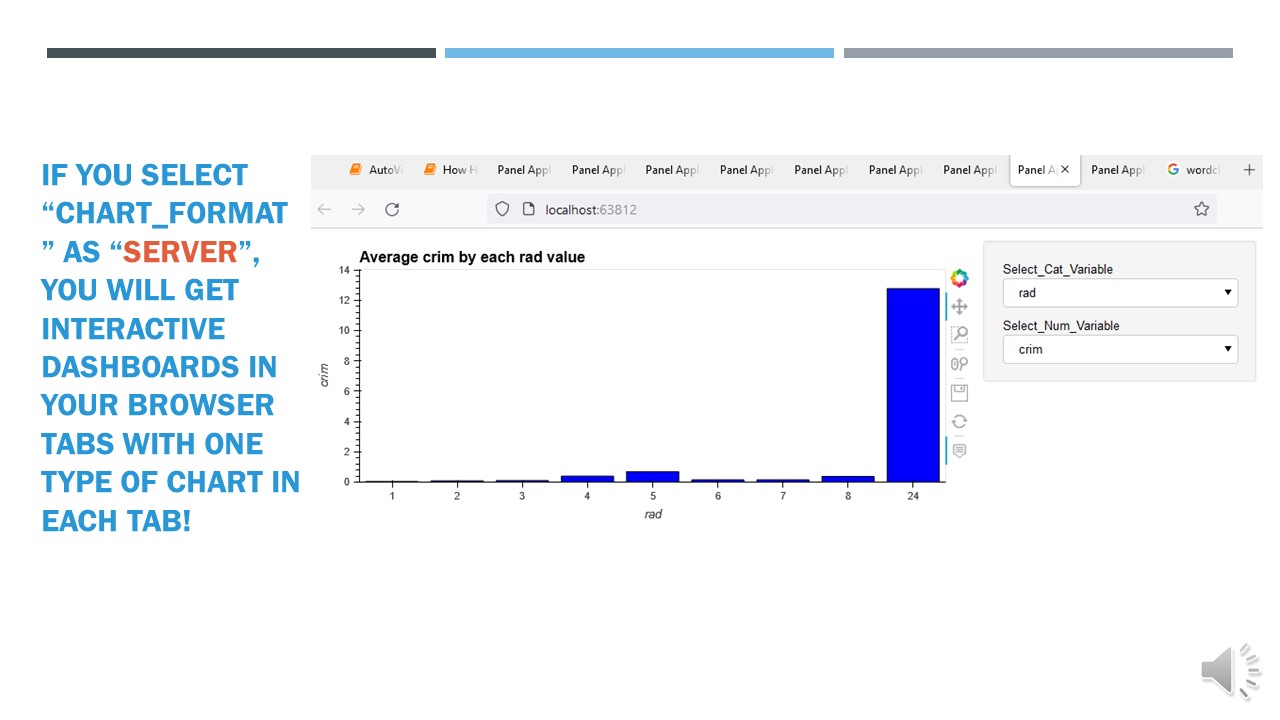The width and height of the screenshot is (1280, 720).
Task: Save the chart with Save tool
Action: 959,392
